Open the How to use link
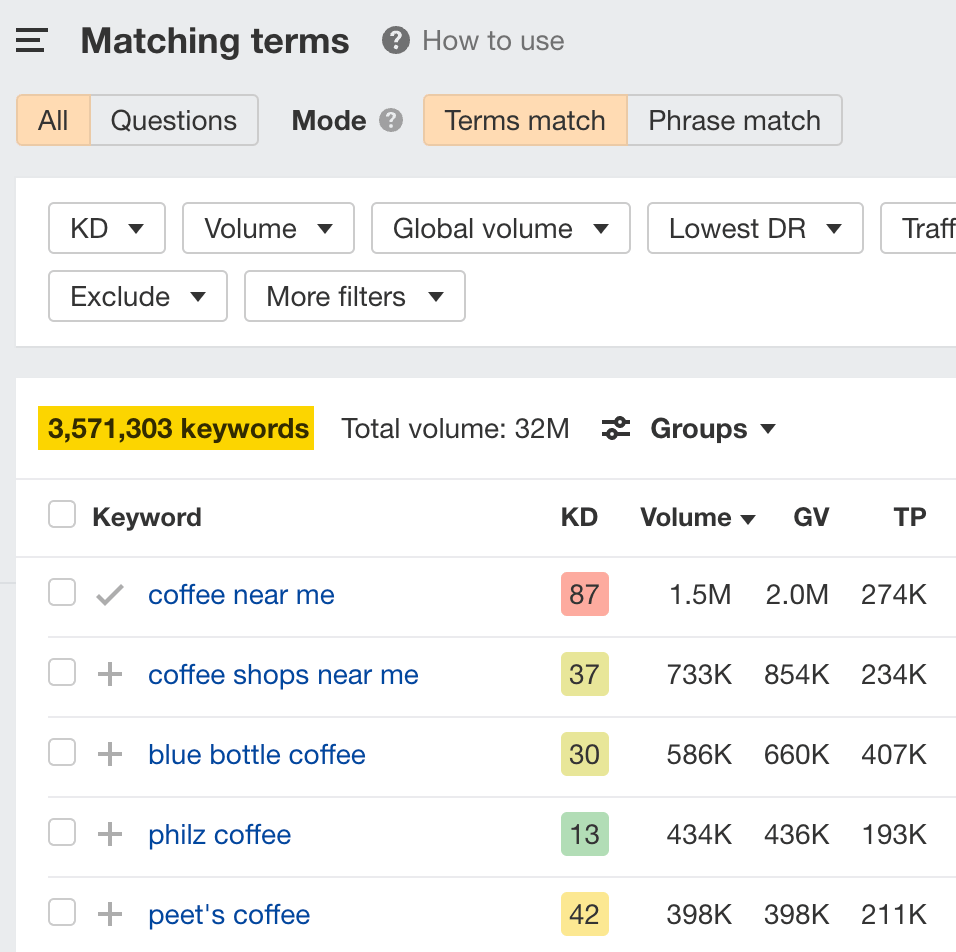The height and width of the screenshot is (952, 956). [x=493, y=41]
